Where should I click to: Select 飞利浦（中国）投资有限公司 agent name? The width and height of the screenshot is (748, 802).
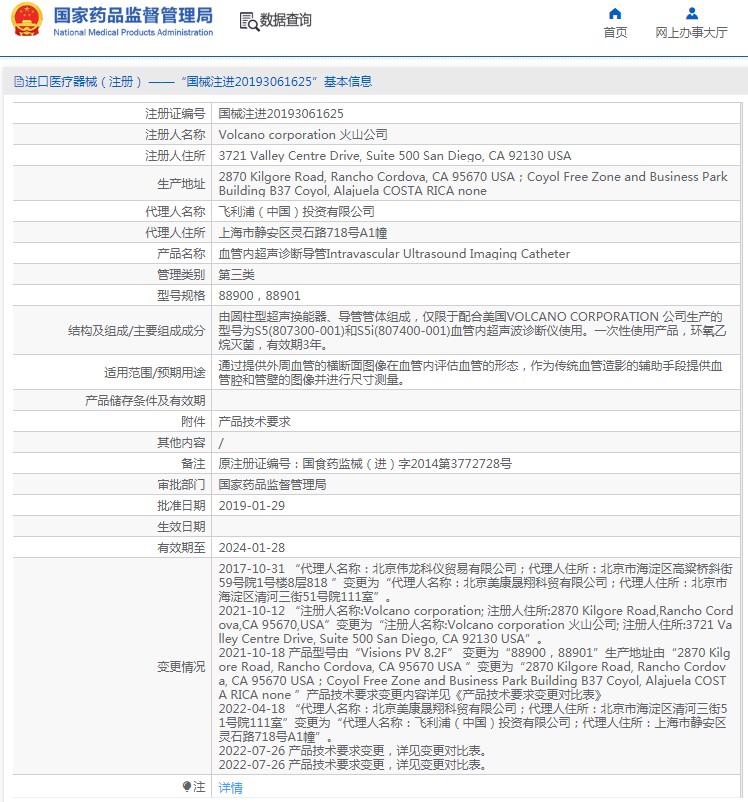(x=296, y=212)
